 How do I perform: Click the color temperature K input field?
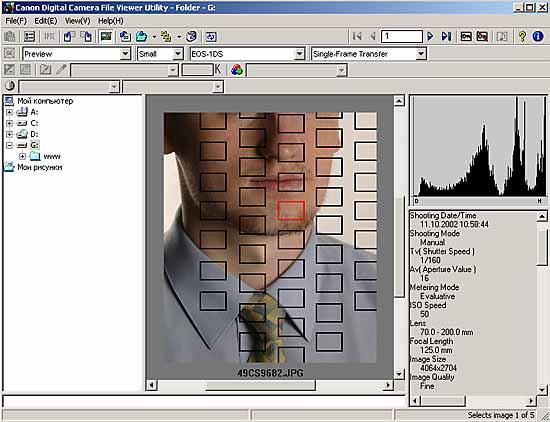click(197, 70)
